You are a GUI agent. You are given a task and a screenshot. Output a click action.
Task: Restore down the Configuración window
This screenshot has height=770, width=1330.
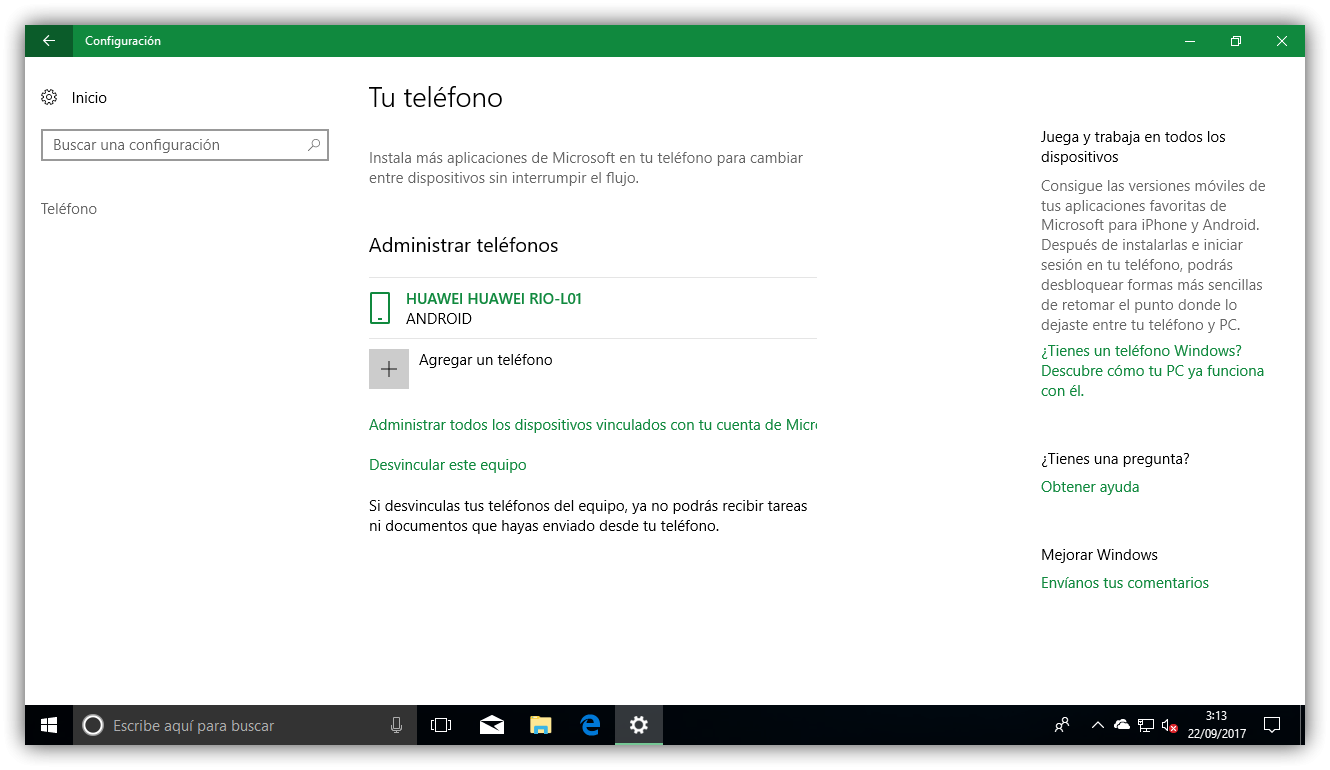[x=1236, y=41]
